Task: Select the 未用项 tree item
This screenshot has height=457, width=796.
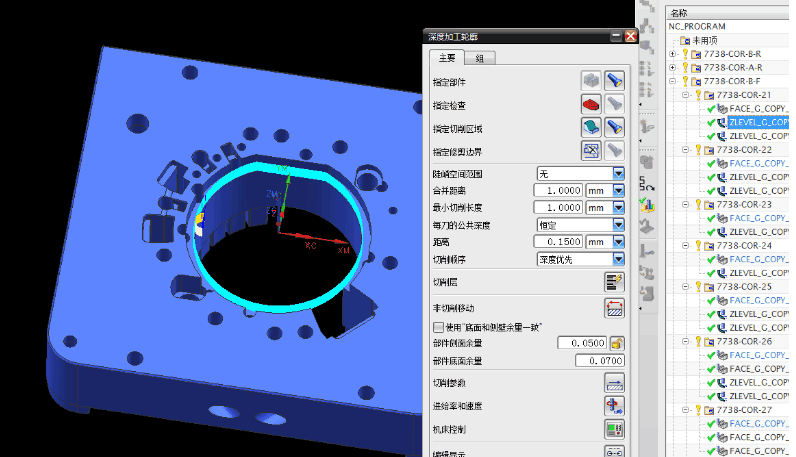Action: coord(705,40)
